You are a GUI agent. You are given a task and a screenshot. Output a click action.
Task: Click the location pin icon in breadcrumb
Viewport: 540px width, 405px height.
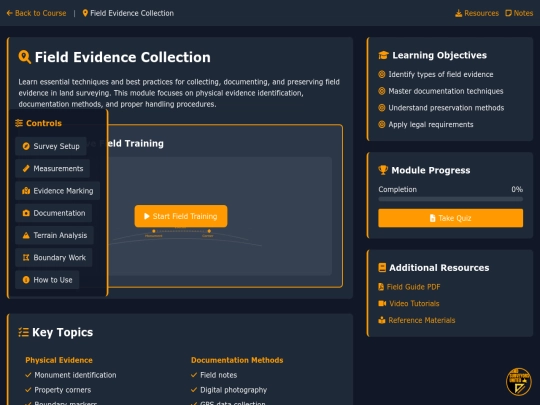tap(85, 13)
